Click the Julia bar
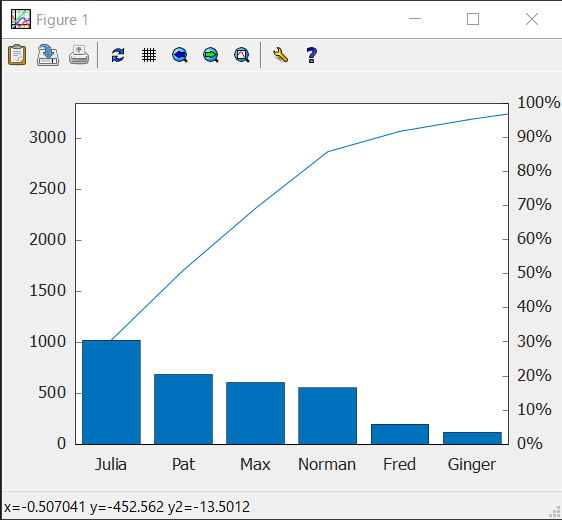The width and height of the screenshot is (562, 520). (111, 392)
